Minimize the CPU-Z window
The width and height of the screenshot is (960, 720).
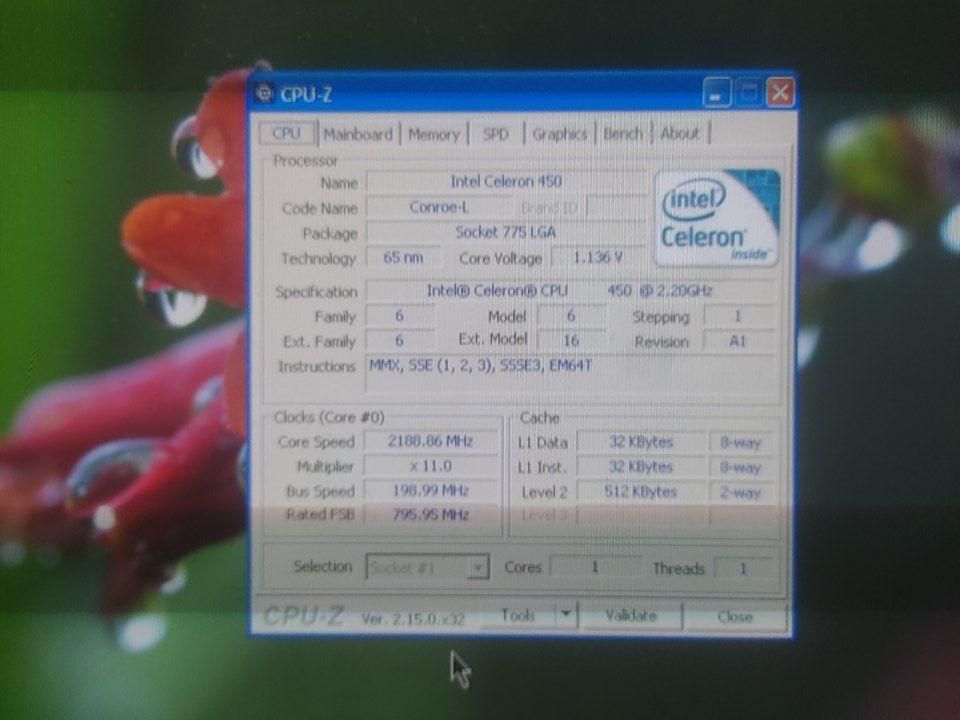click(716, 93)
